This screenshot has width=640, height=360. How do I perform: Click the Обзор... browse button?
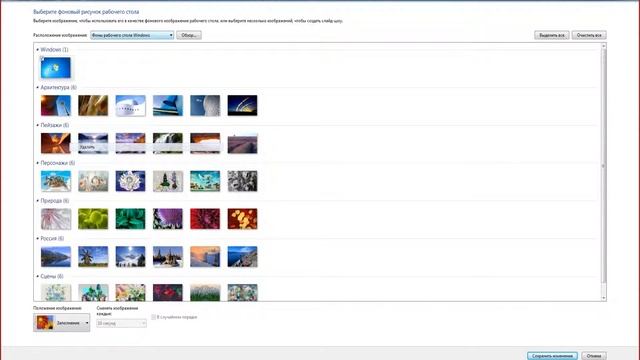pos(189,36)
